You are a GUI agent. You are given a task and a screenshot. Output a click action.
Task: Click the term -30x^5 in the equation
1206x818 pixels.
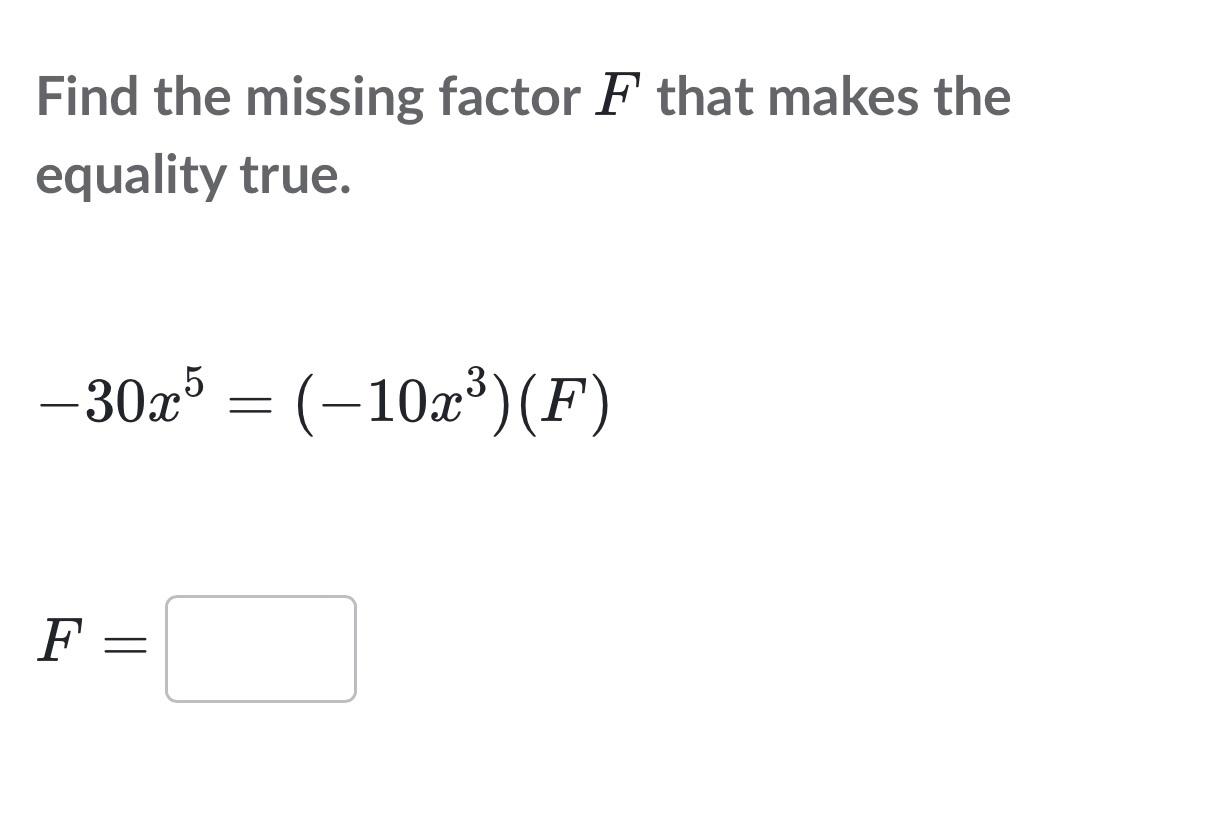[121, 401]
